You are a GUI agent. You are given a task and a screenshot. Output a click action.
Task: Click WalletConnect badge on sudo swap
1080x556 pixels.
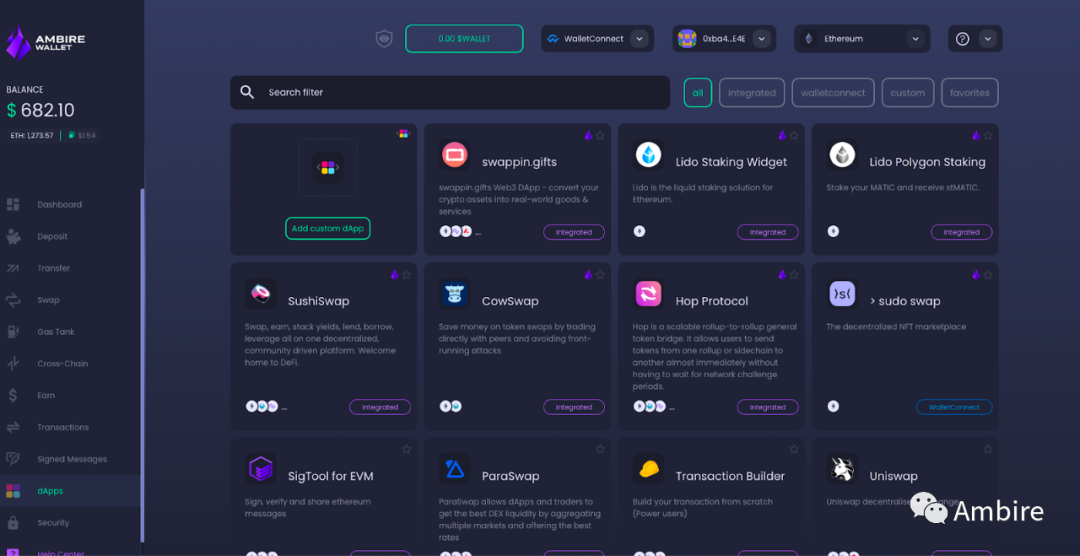click(954, 407)
